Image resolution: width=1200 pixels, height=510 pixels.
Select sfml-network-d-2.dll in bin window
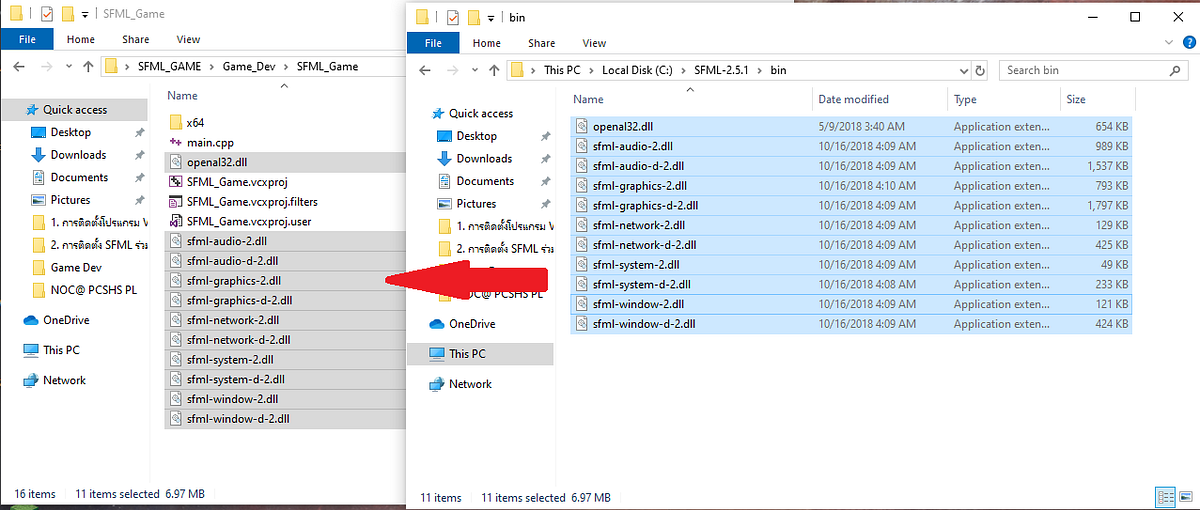pos(852,245)
